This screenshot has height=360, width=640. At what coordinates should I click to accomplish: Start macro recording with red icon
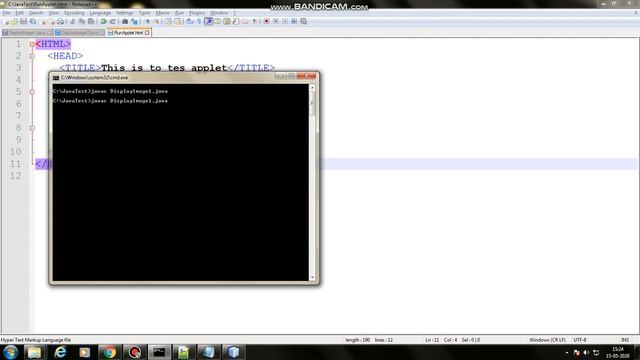267,21
